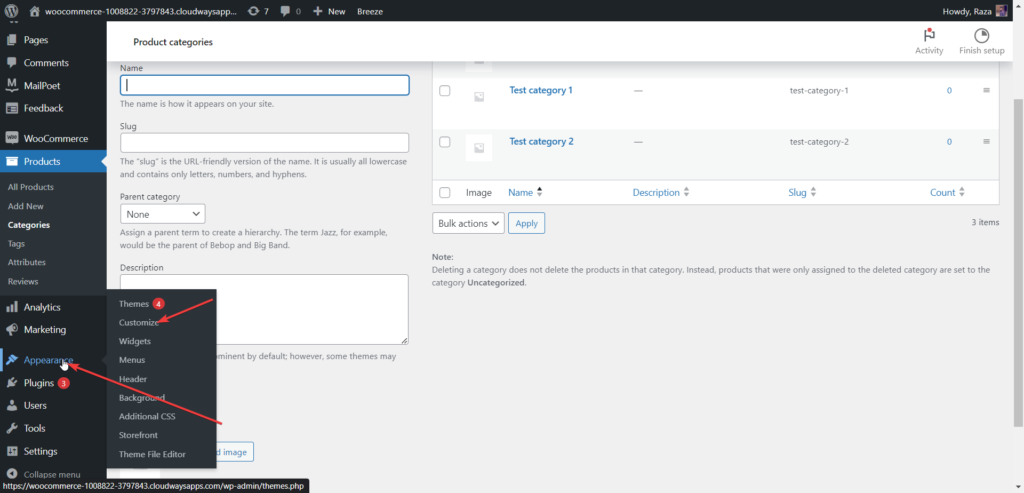Click the WordPress logo icon
Viewport: 1024px width, 493px height.
click(x=12, y=11)
